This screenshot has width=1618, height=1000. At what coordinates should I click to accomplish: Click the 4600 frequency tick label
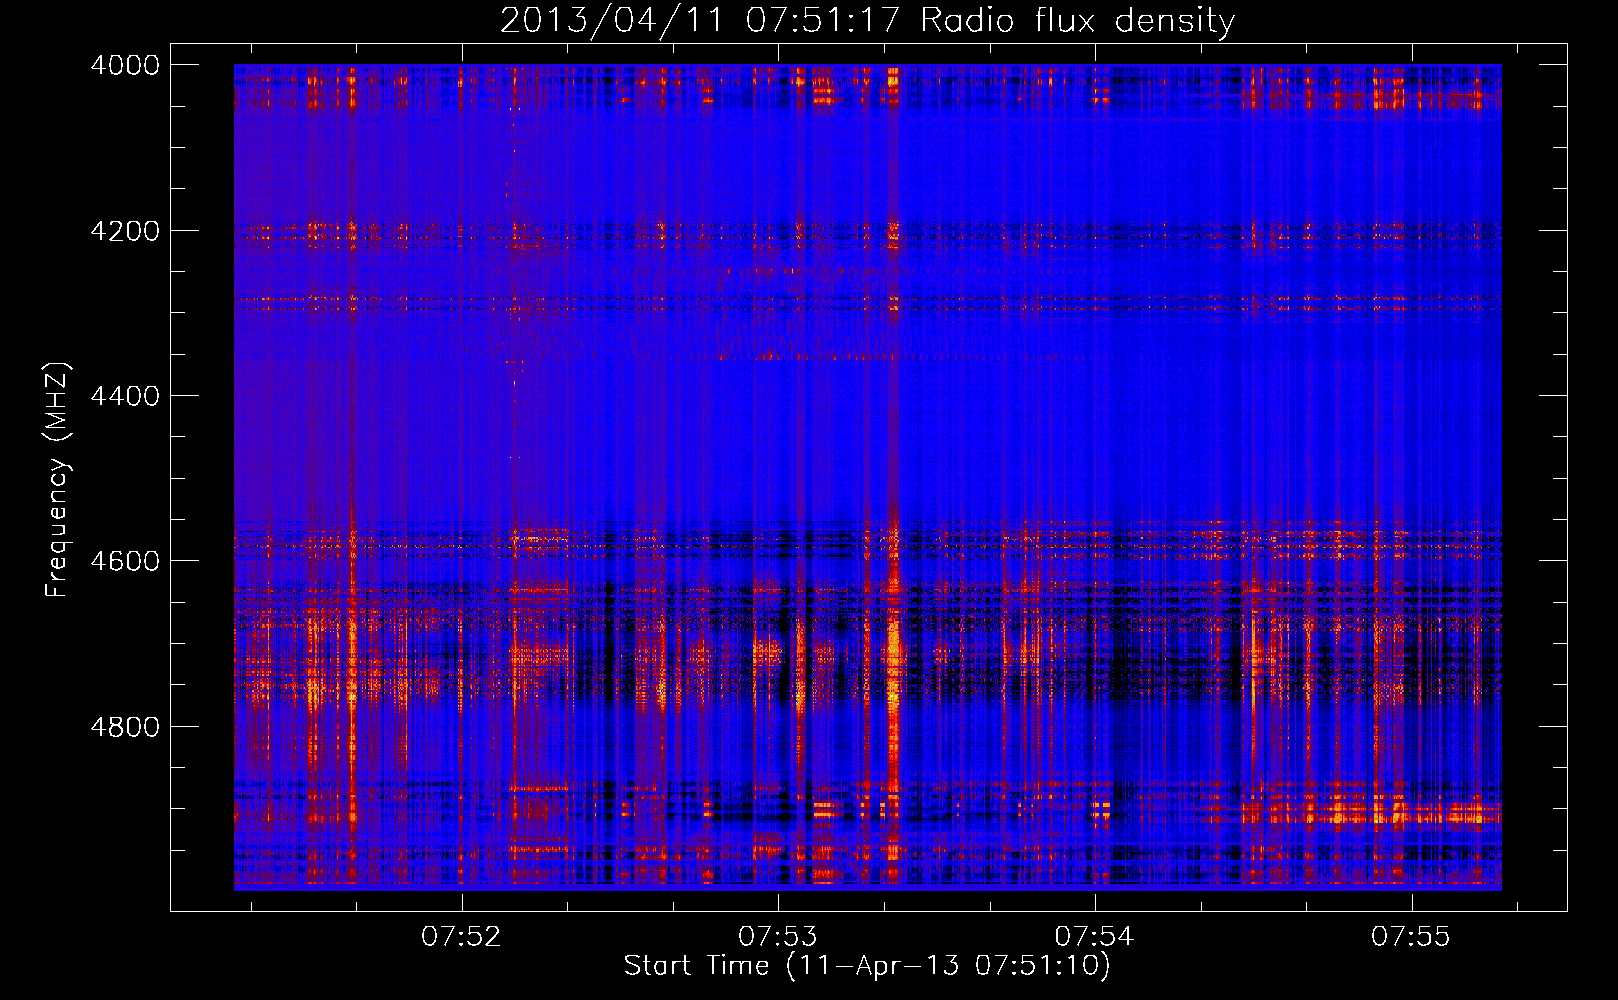click(x=125, y=561)
